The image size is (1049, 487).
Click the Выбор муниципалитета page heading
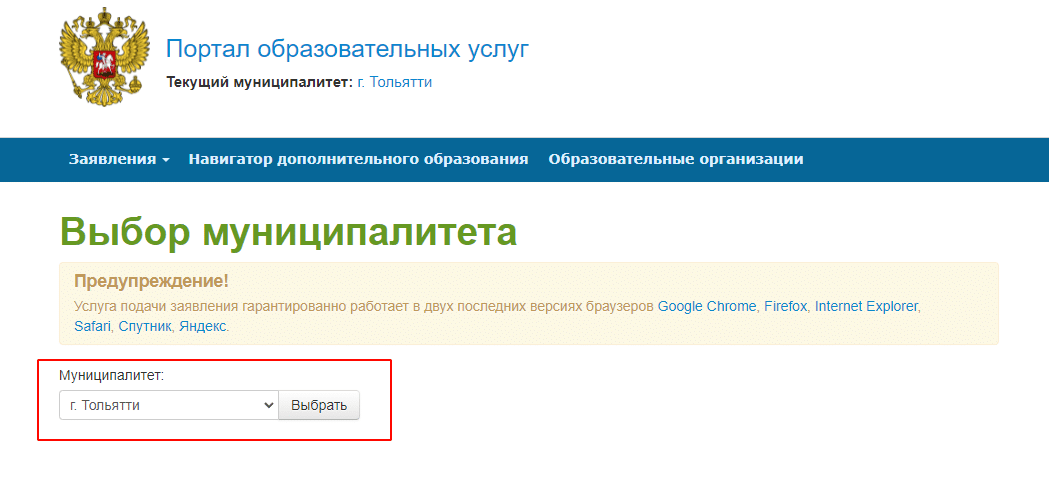(288, 231)
